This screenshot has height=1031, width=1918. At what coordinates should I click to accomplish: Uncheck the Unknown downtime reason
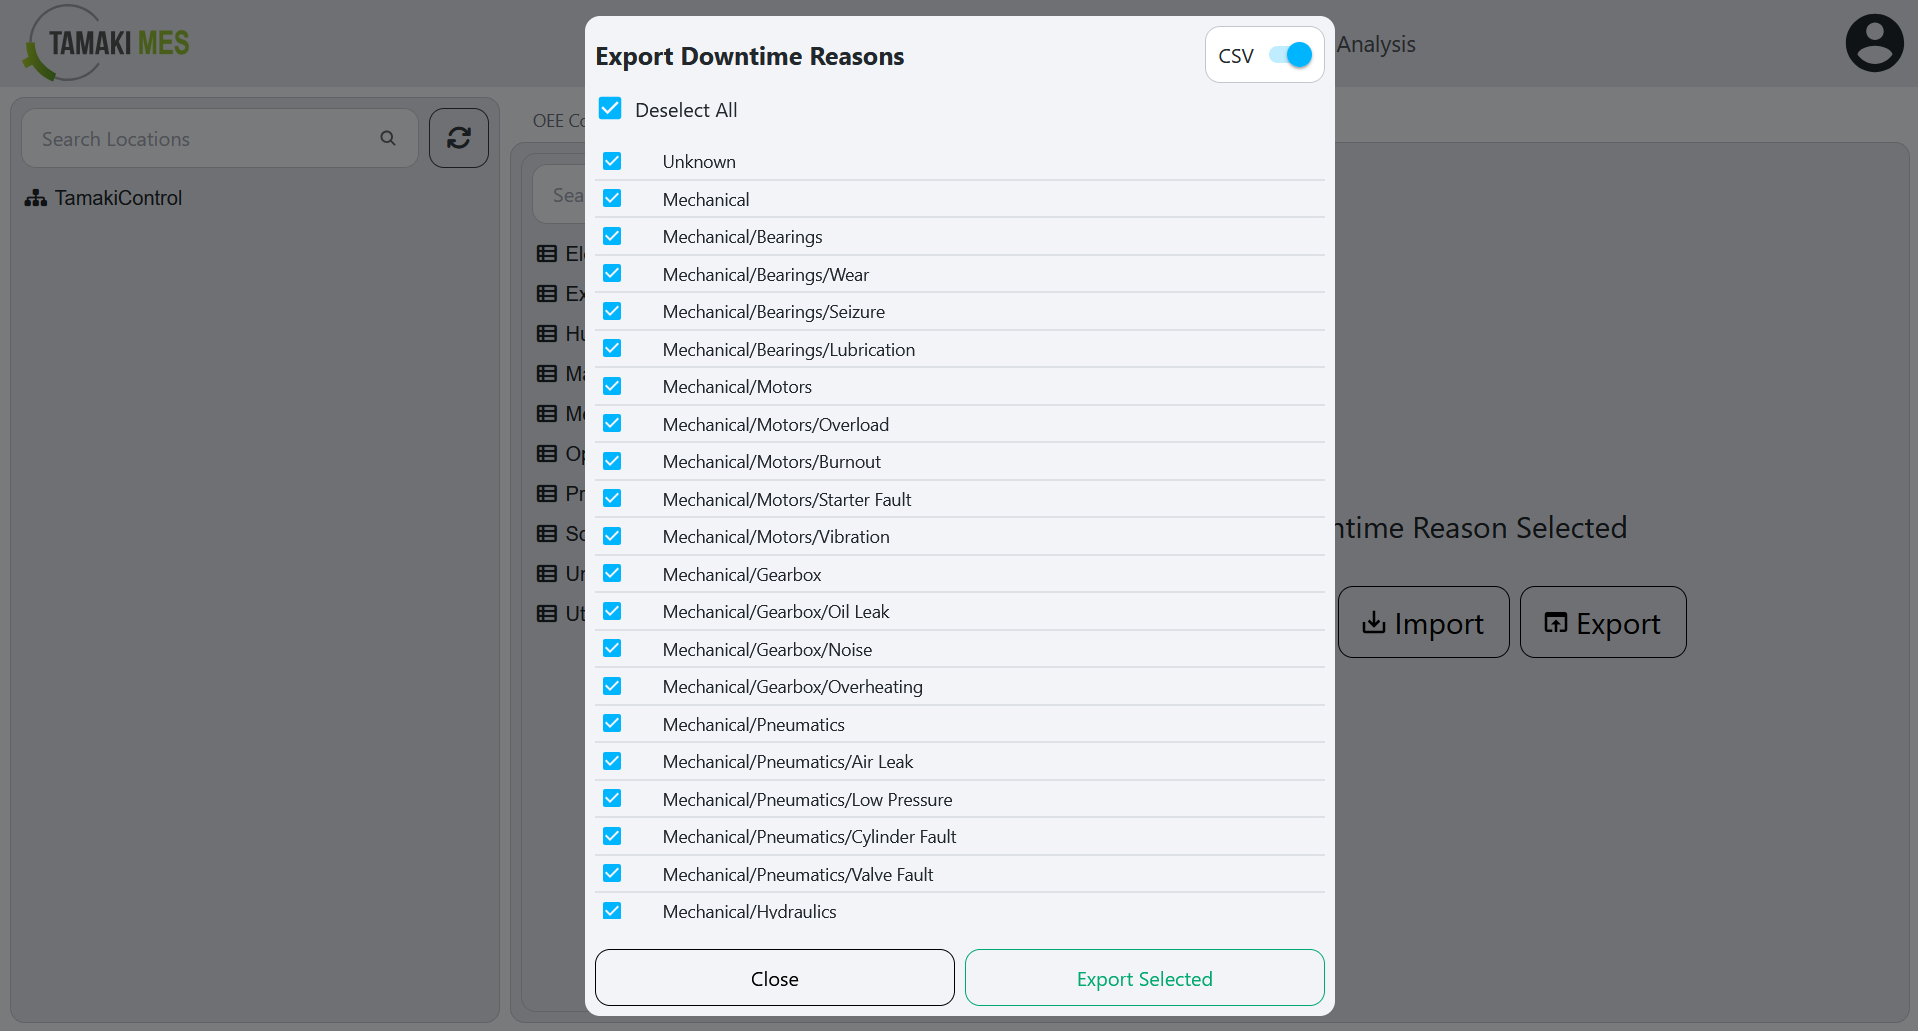(x=612, y=160)
